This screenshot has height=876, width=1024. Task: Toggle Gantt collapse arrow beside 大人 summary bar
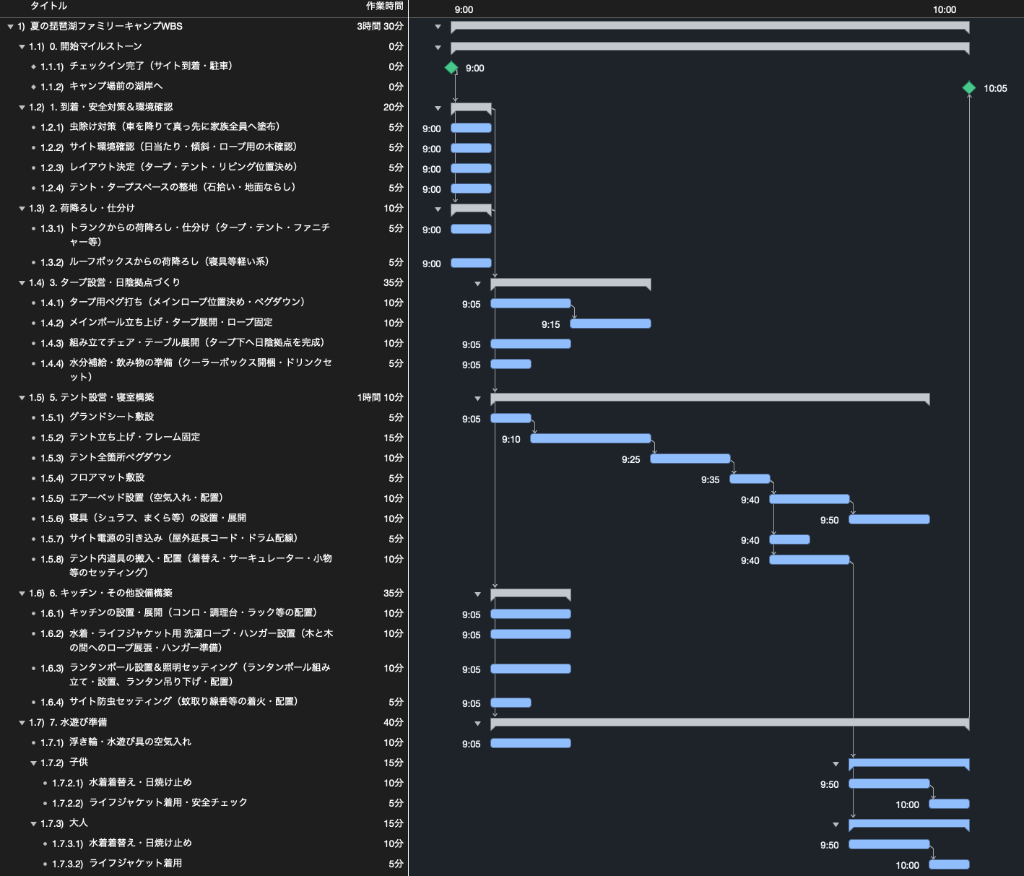click(835, 824)
